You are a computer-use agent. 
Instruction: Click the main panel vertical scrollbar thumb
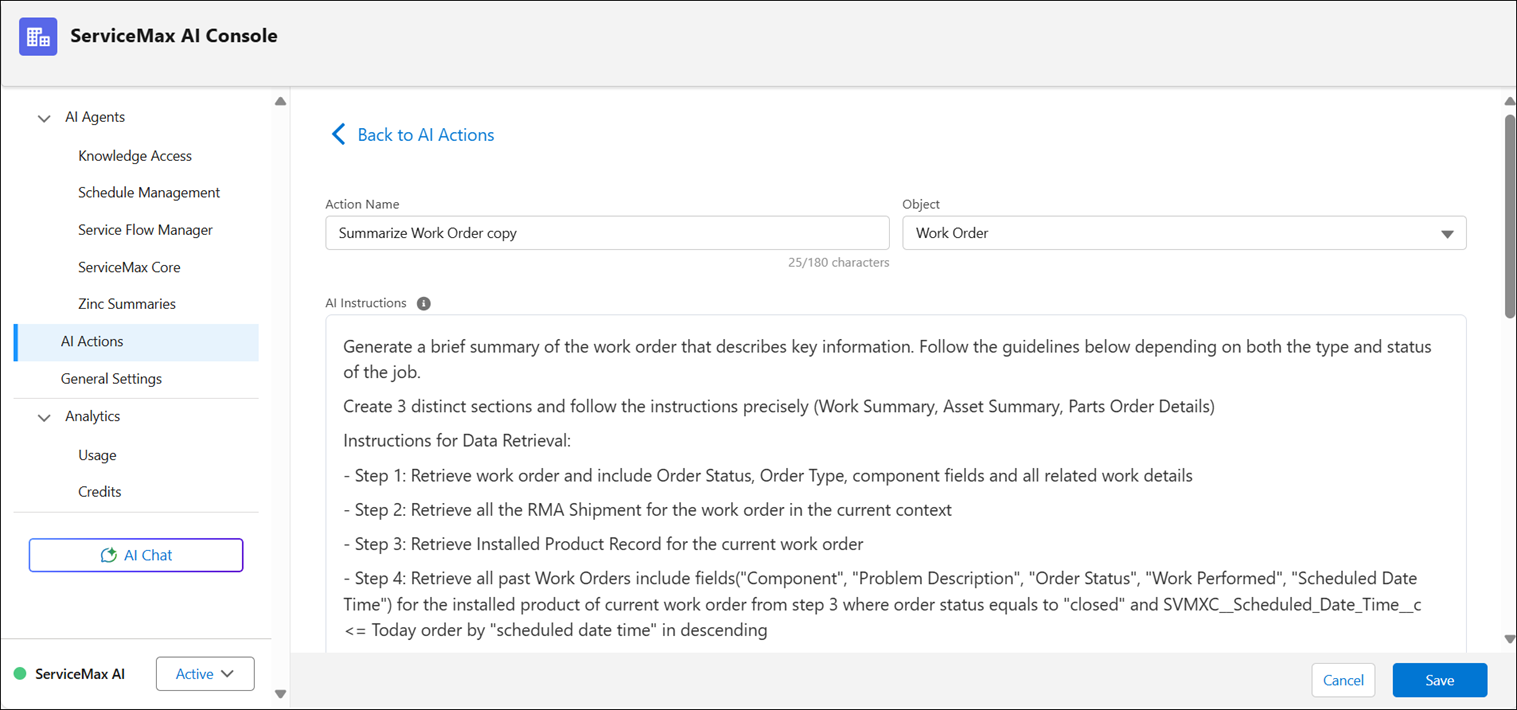tap(1510, 216)
